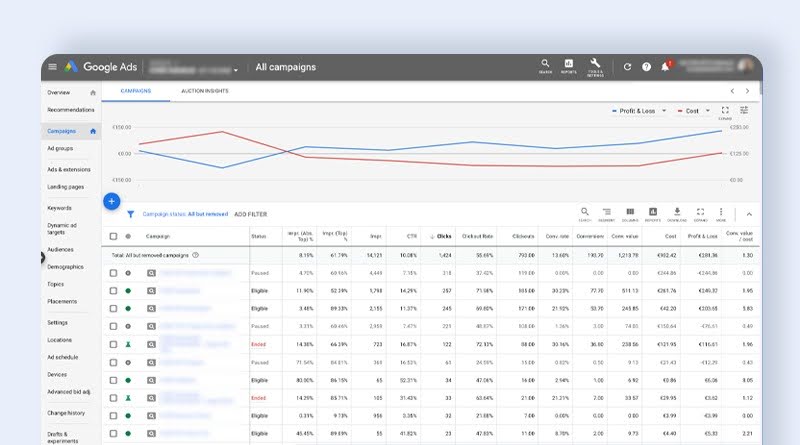Open the Segment icon in table toolbar
Viewport: 800px width, 445px height.
[x=607, y=214]
